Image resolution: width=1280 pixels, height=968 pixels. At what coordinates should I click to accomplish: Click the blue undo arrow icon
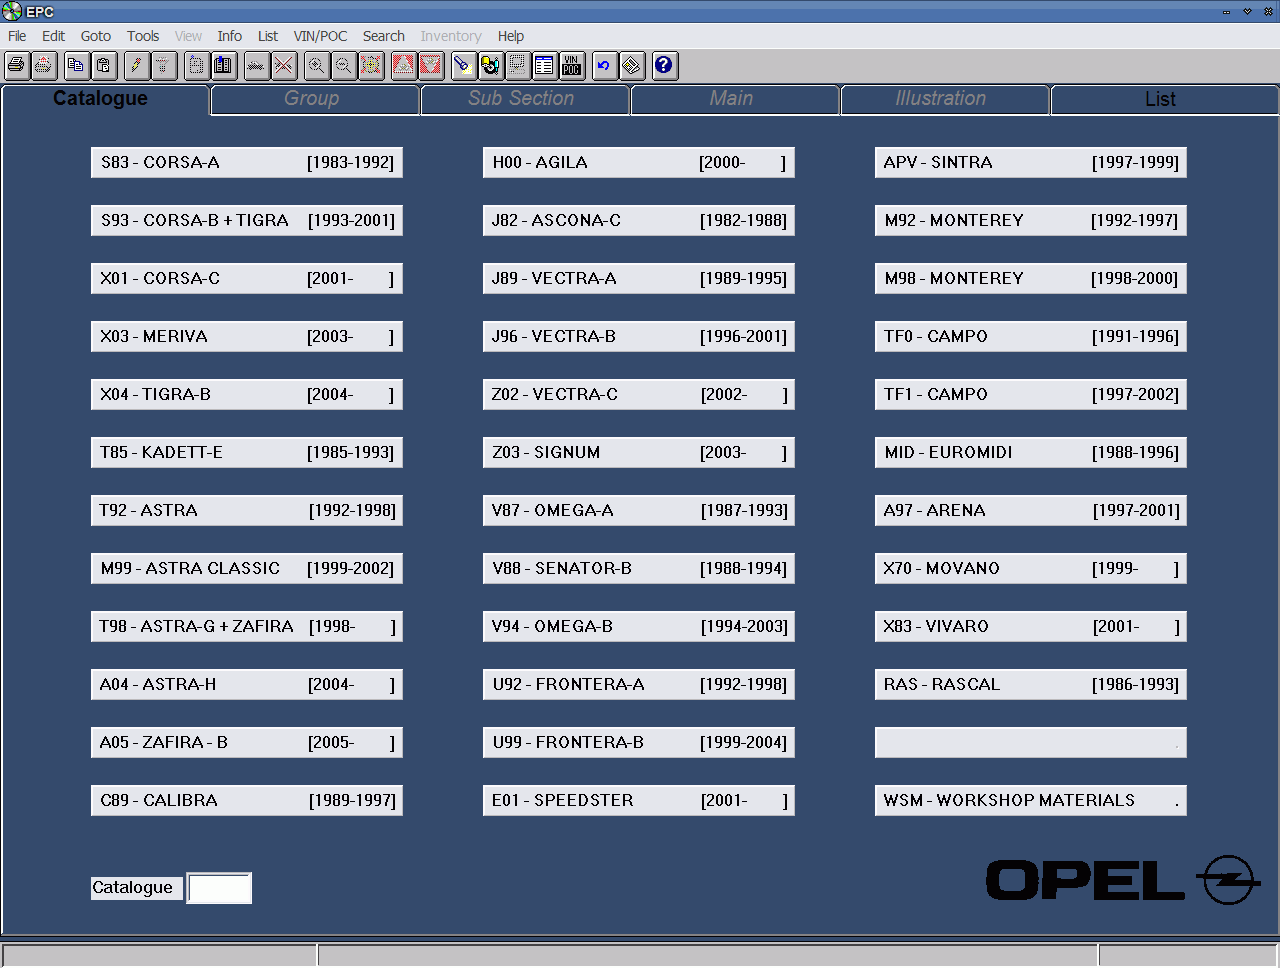point(604,66)
